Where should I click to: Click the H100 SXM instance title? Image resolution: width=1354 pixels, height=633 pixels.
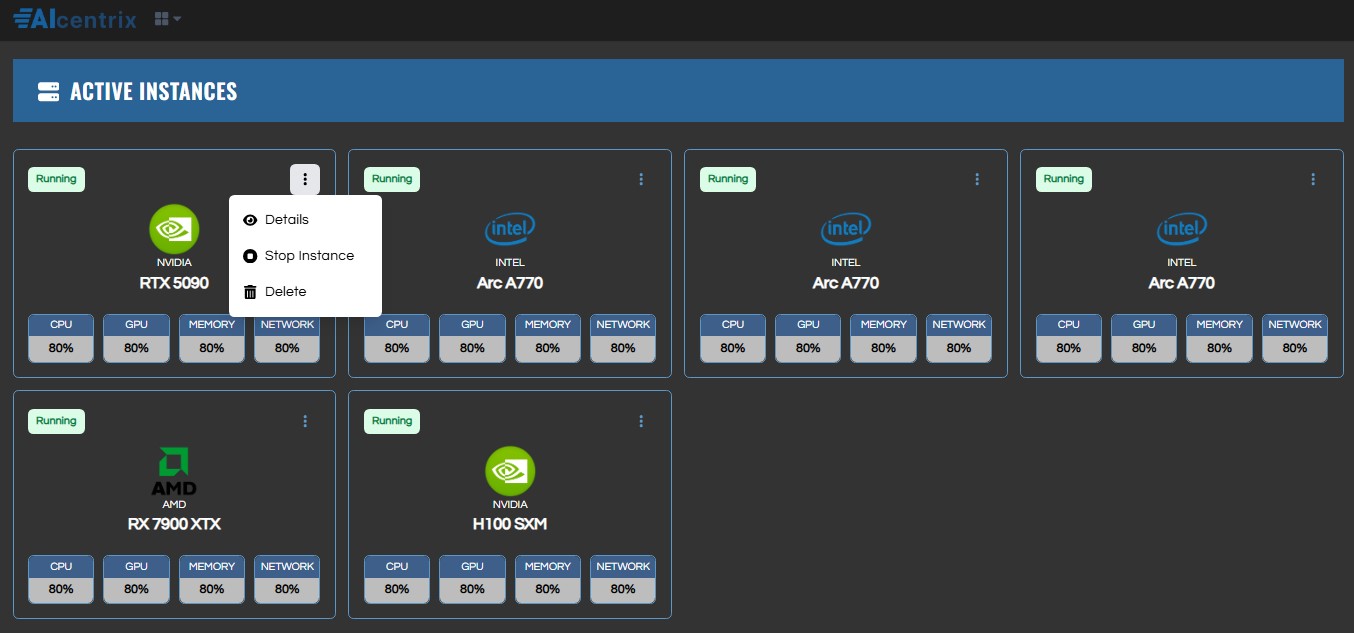pos(510,524)
